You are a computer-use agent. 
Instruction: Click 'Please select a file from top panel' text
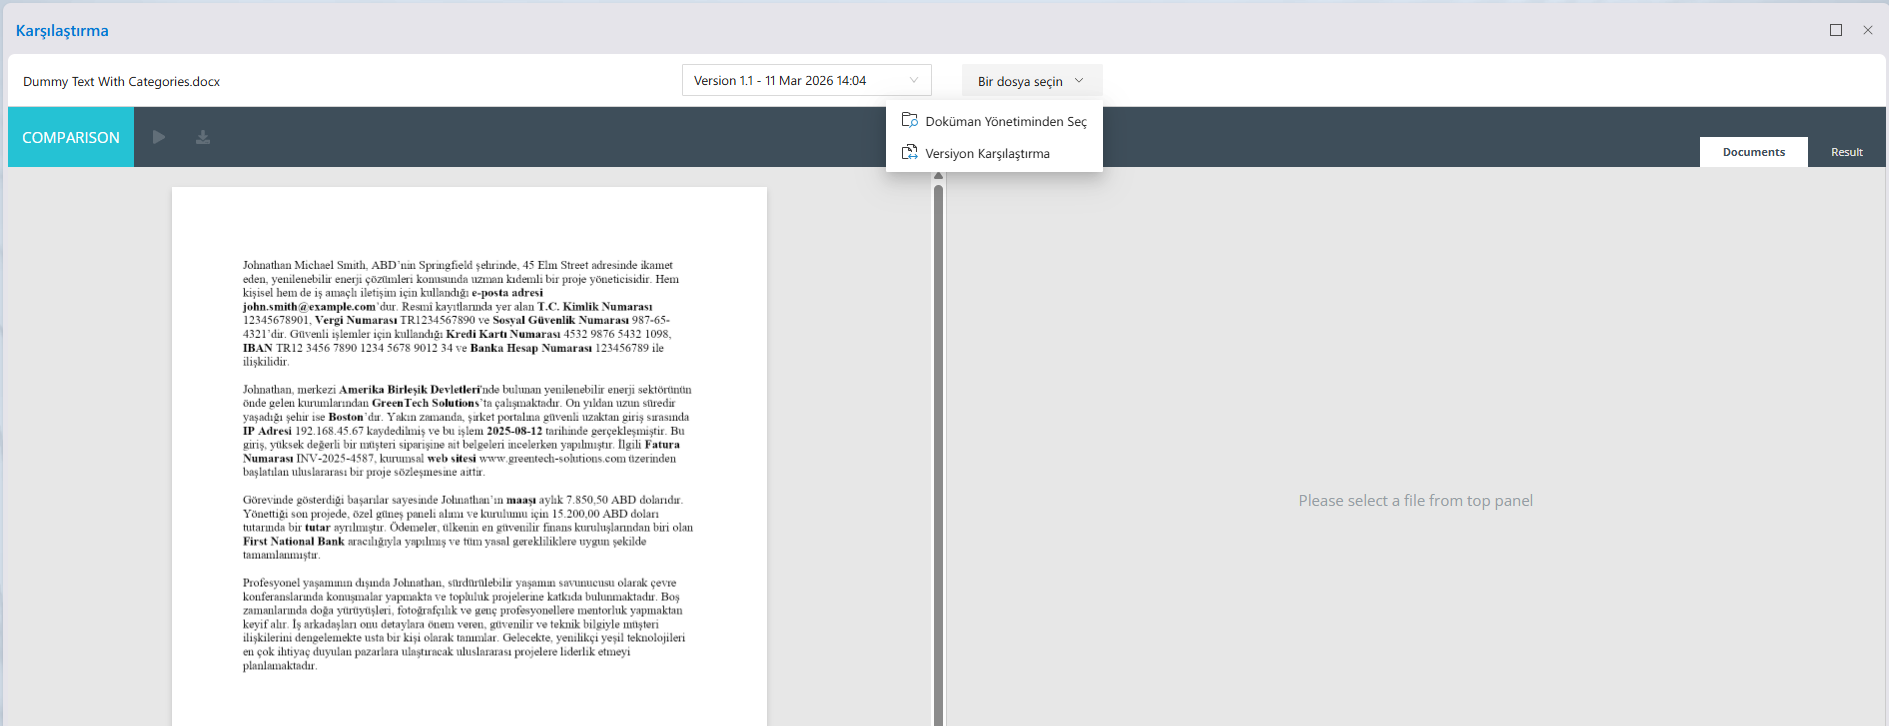point(1415,500)
